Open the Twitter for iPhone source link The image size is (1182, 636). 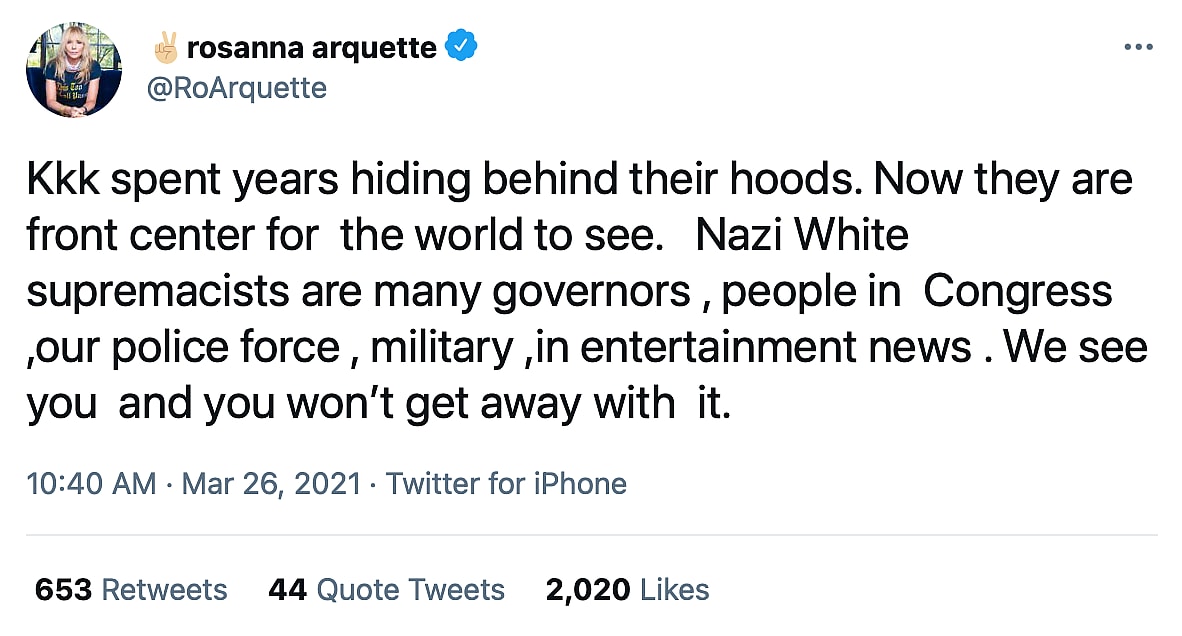click(x=506, y=484)
